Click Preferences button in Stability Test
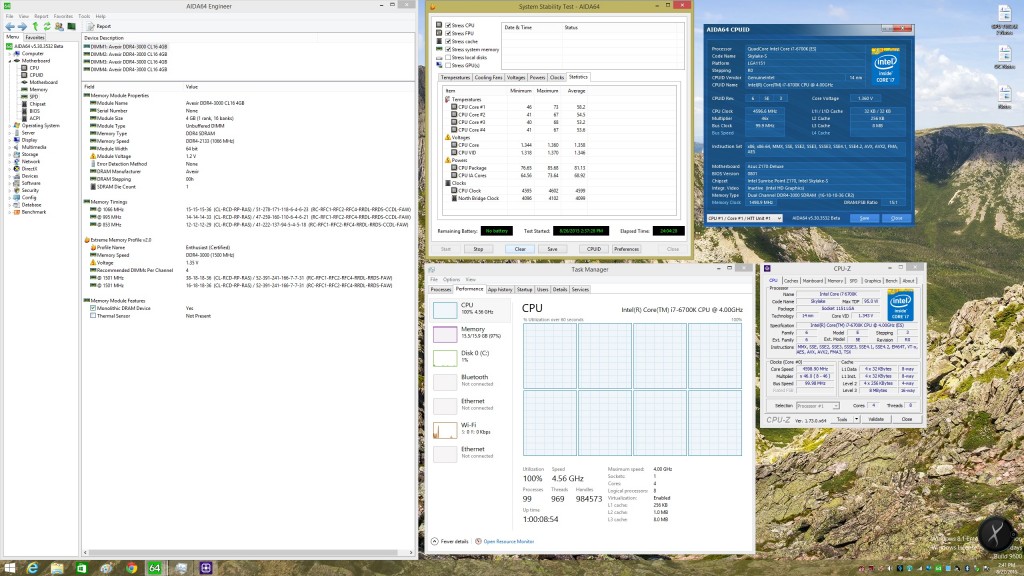This screenshot has width=1024, height=576. point(626,249)
